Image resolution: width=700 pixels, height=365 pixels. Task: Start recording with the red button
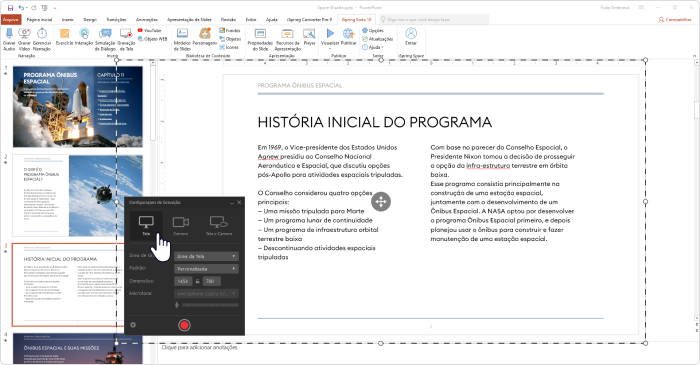click(x=184, y=325)
